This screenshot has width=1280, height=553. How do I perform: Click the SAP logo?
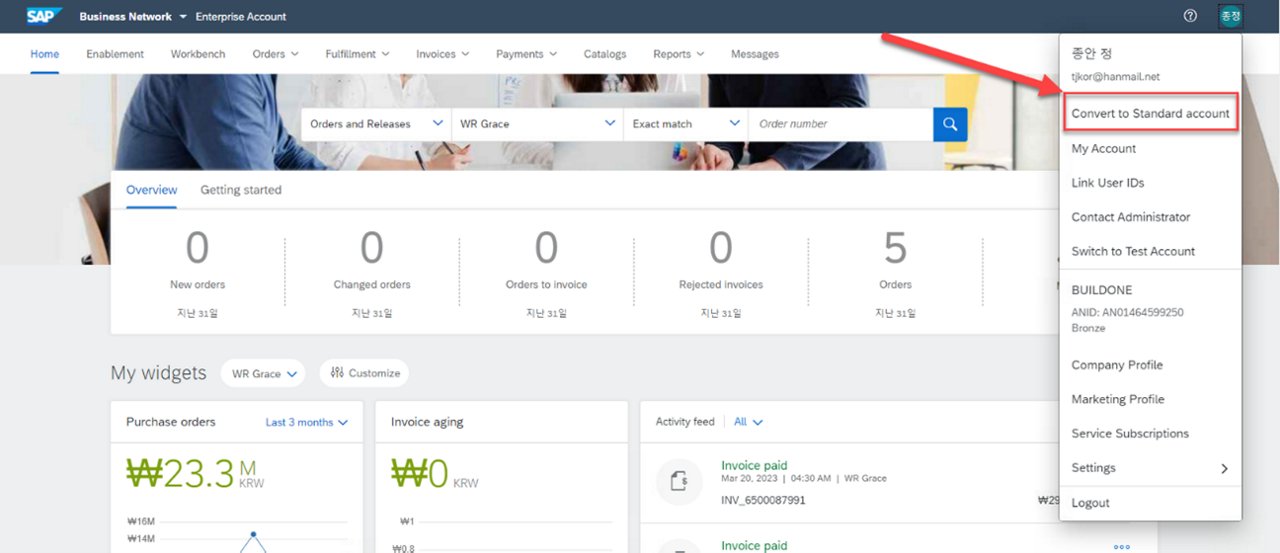click(45, 16)
